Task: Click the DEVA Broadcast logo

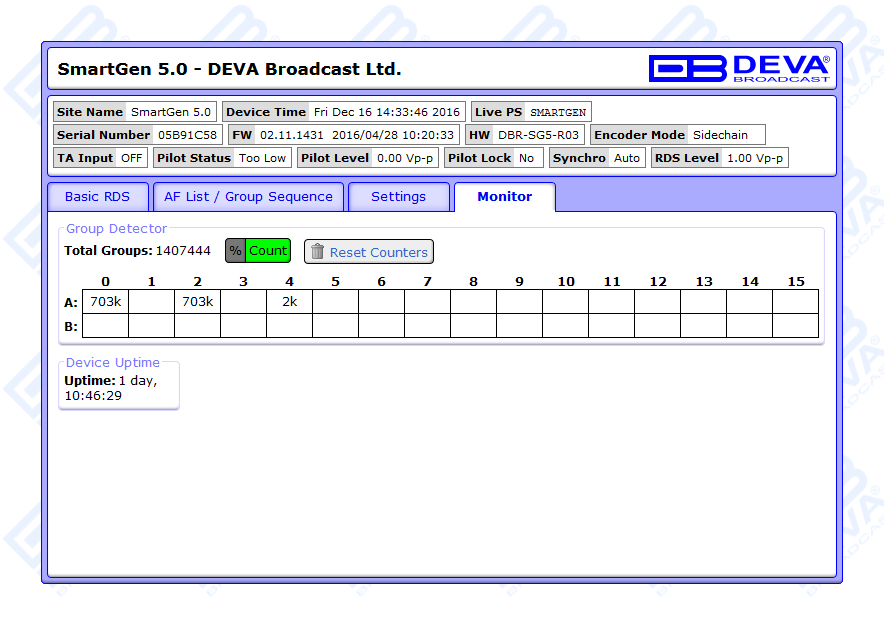Action: point(738,68)
